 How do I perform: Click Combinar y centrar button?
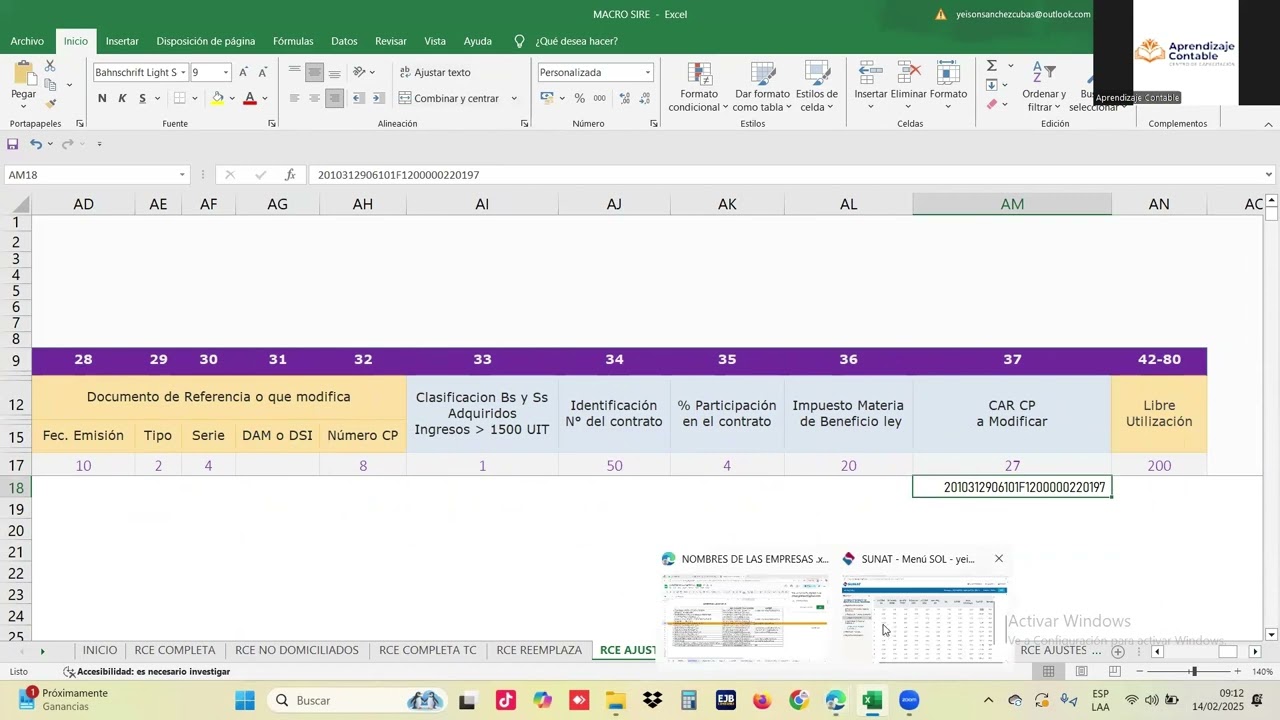click(x=449, y=98)
